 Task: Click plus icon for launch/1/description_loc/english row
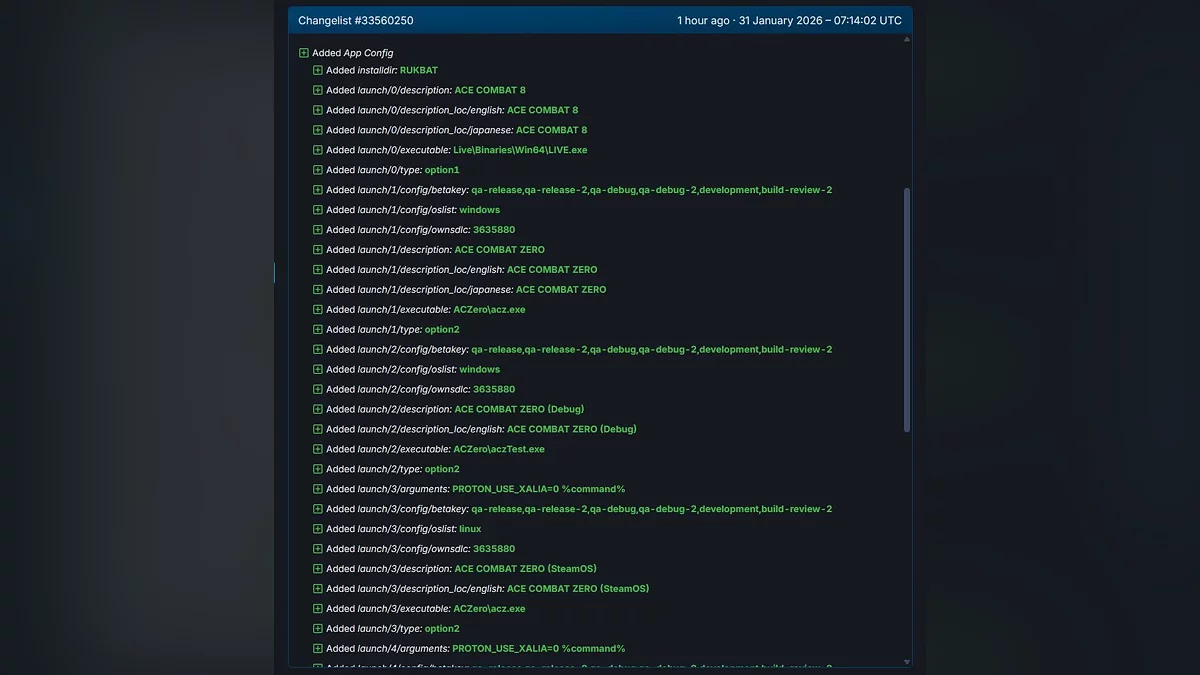click(x=318, y=270)
